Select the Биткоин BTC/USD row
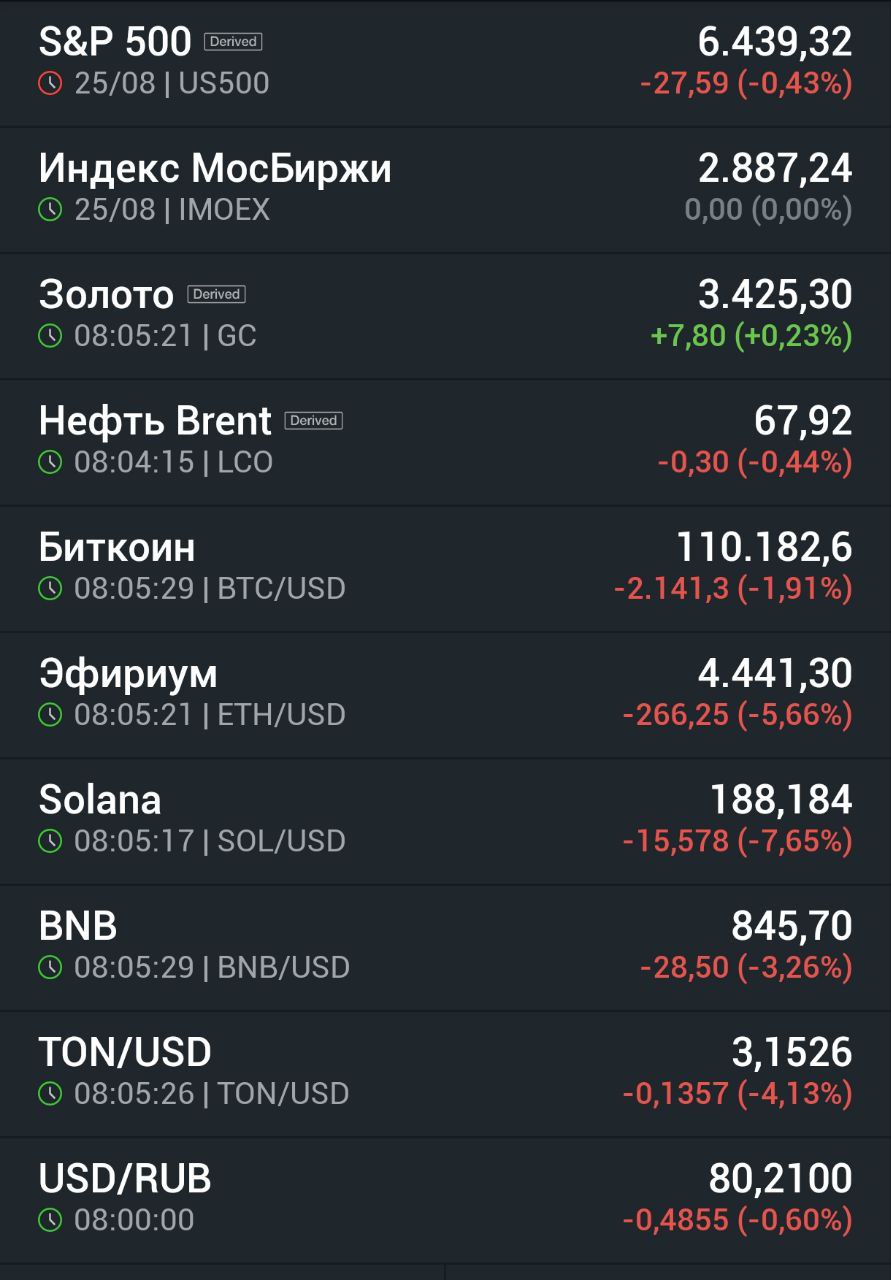 (445, 568)
